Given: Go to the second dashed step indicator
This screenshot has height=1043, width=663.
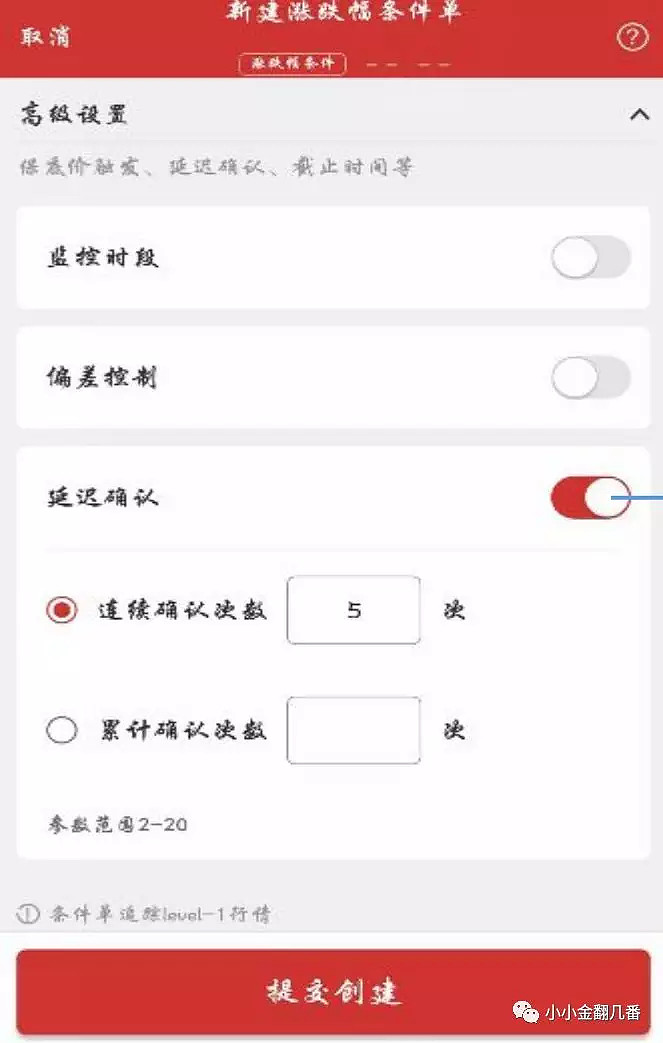Looking at the screenshot, I should (382, 65).
